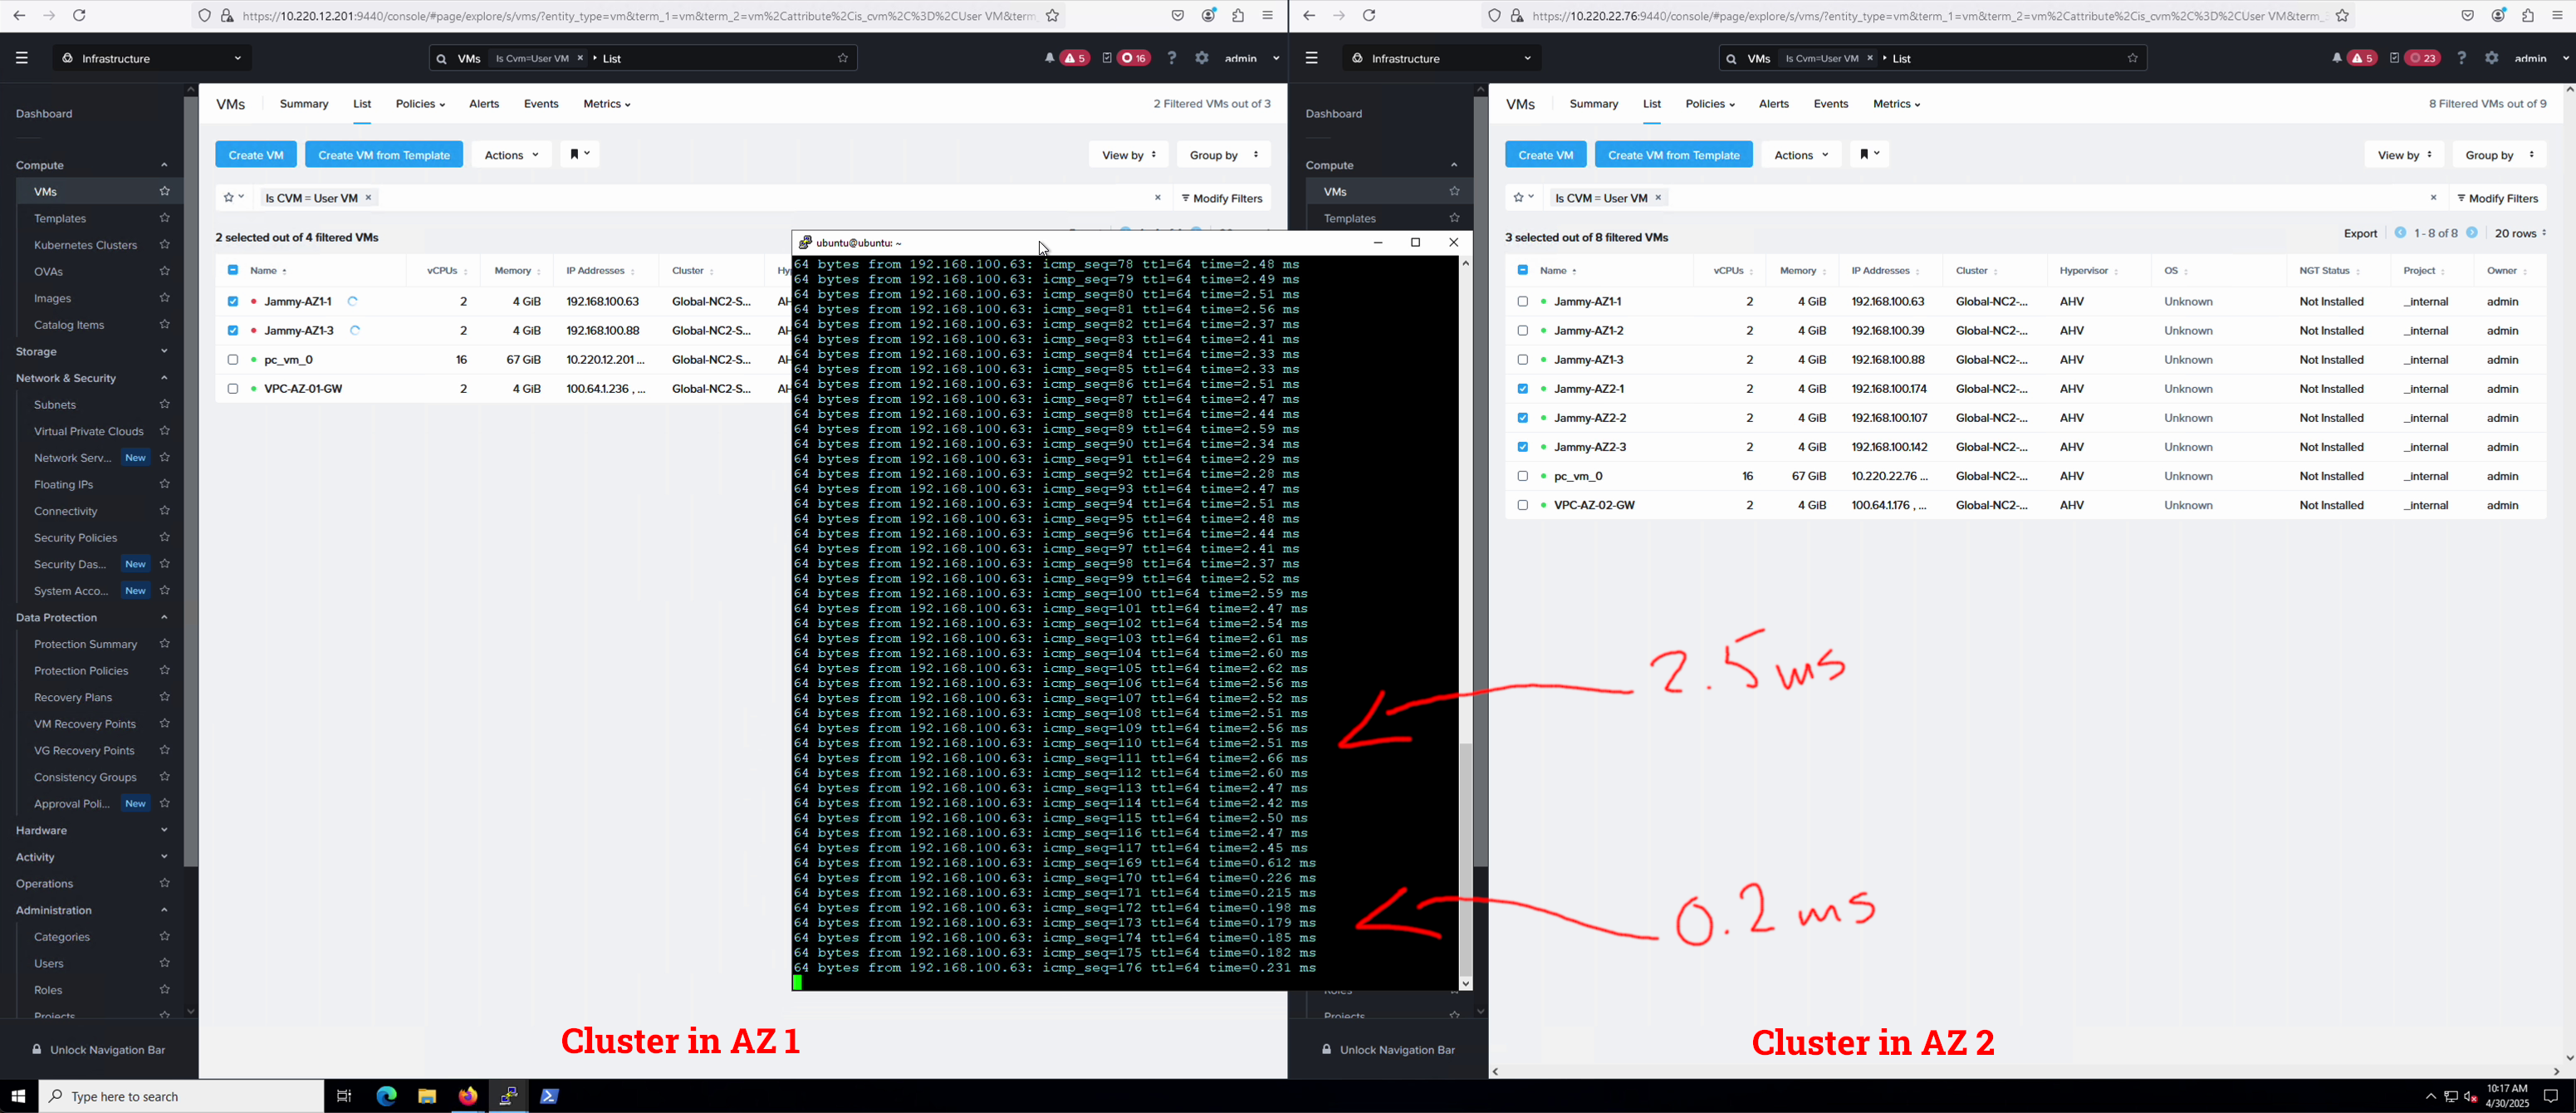Click Modify Filters in AZ 1
Screen dimensions: 2576x1113
[x=1222, y=198]
